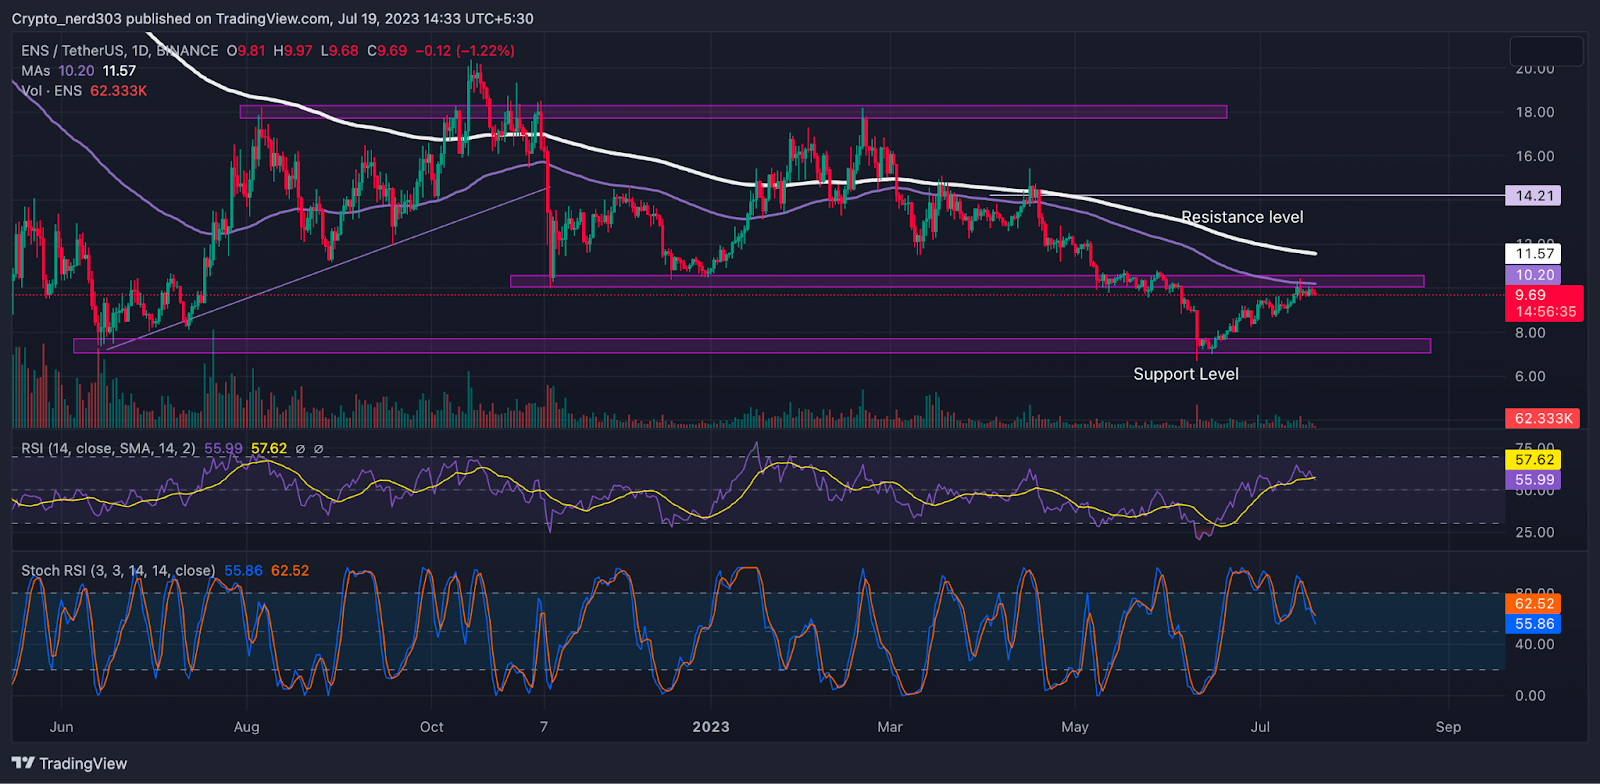Viewport: 1600px width, 784px height.
Task: Click the orange Stoch RSI value 62.52 in legend
Action: (x=290, y=570)
